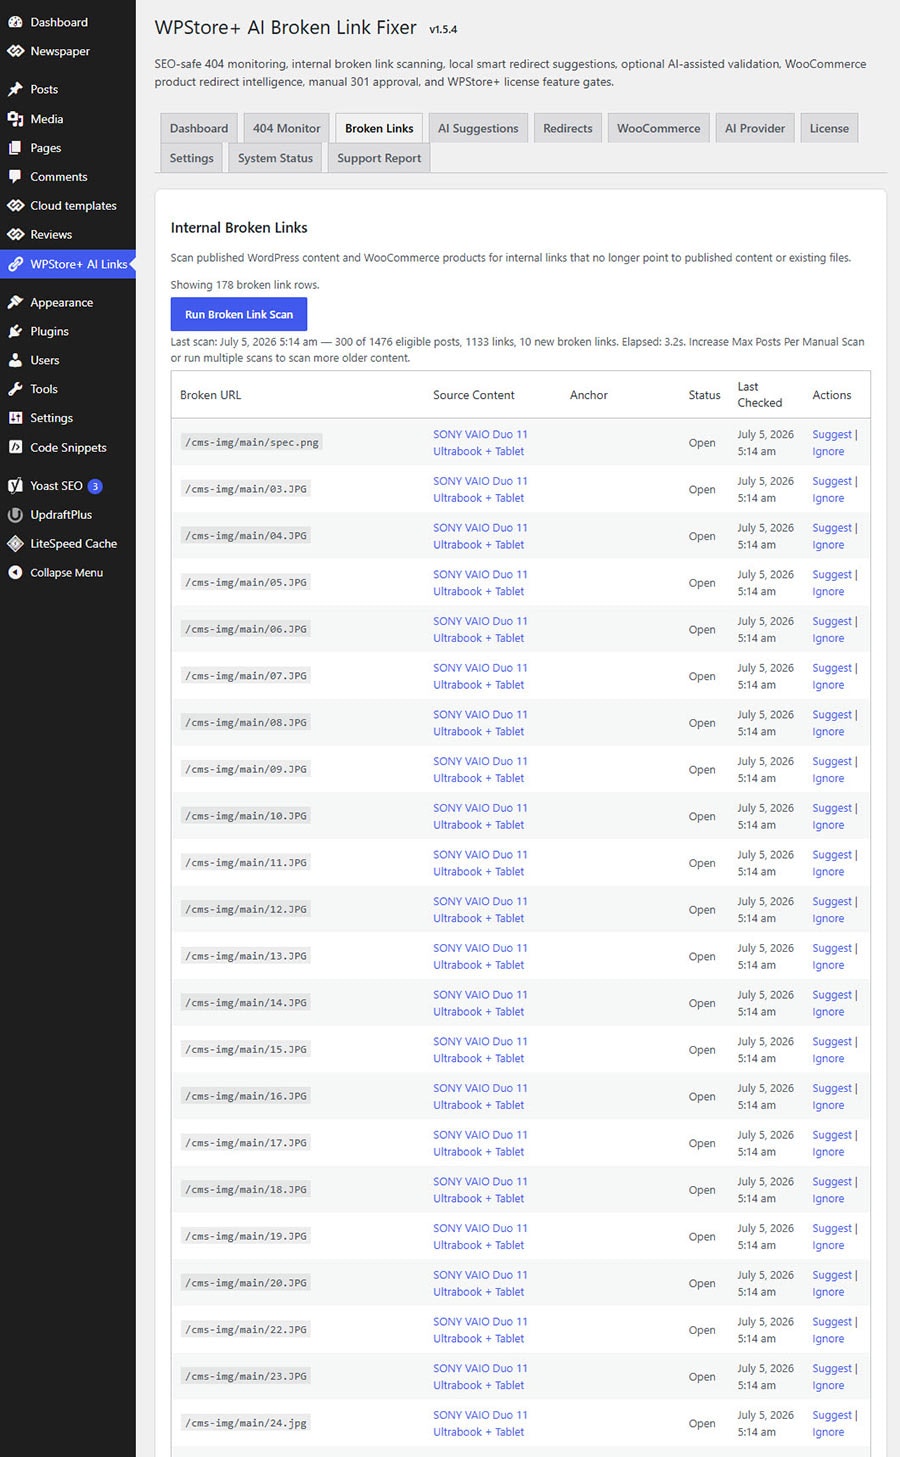Click Suggest for 24.jpg row
The width and height of the screenshot is (900, 1457).
click(832, 1415)
